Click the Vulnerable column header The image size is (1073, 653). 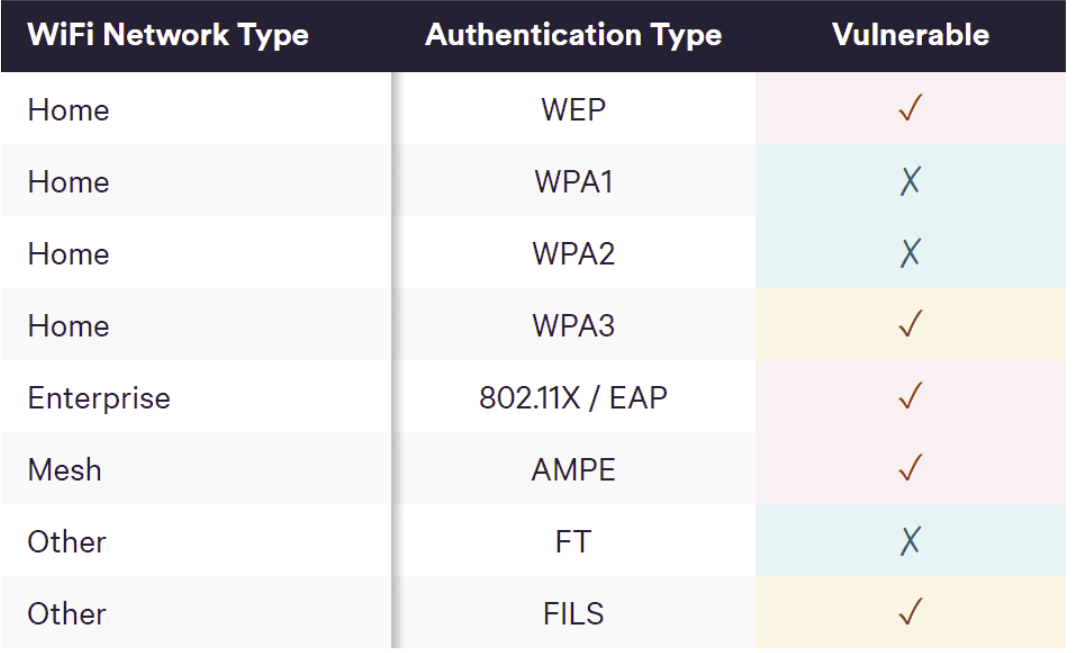pyautogui.click(x=910, y=36)
